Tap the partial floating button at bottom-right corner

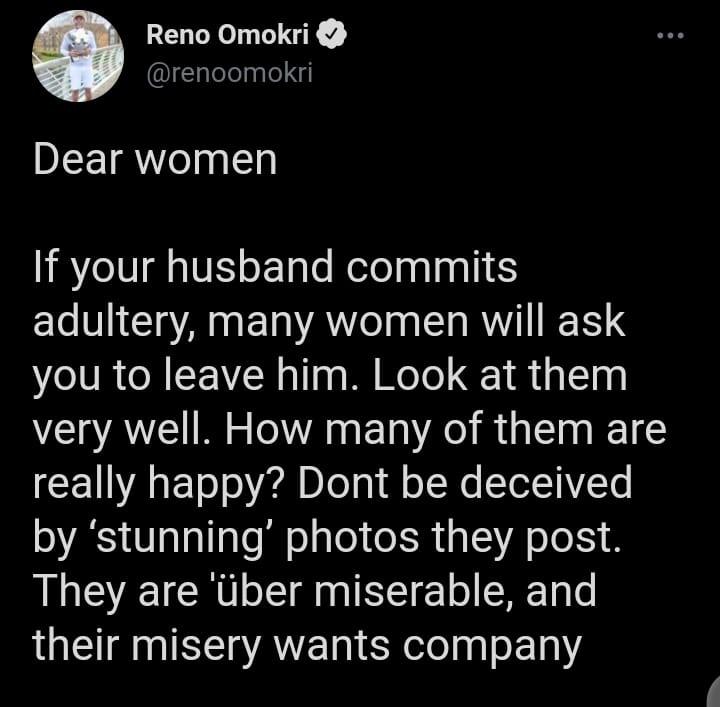tap(713, 692)
